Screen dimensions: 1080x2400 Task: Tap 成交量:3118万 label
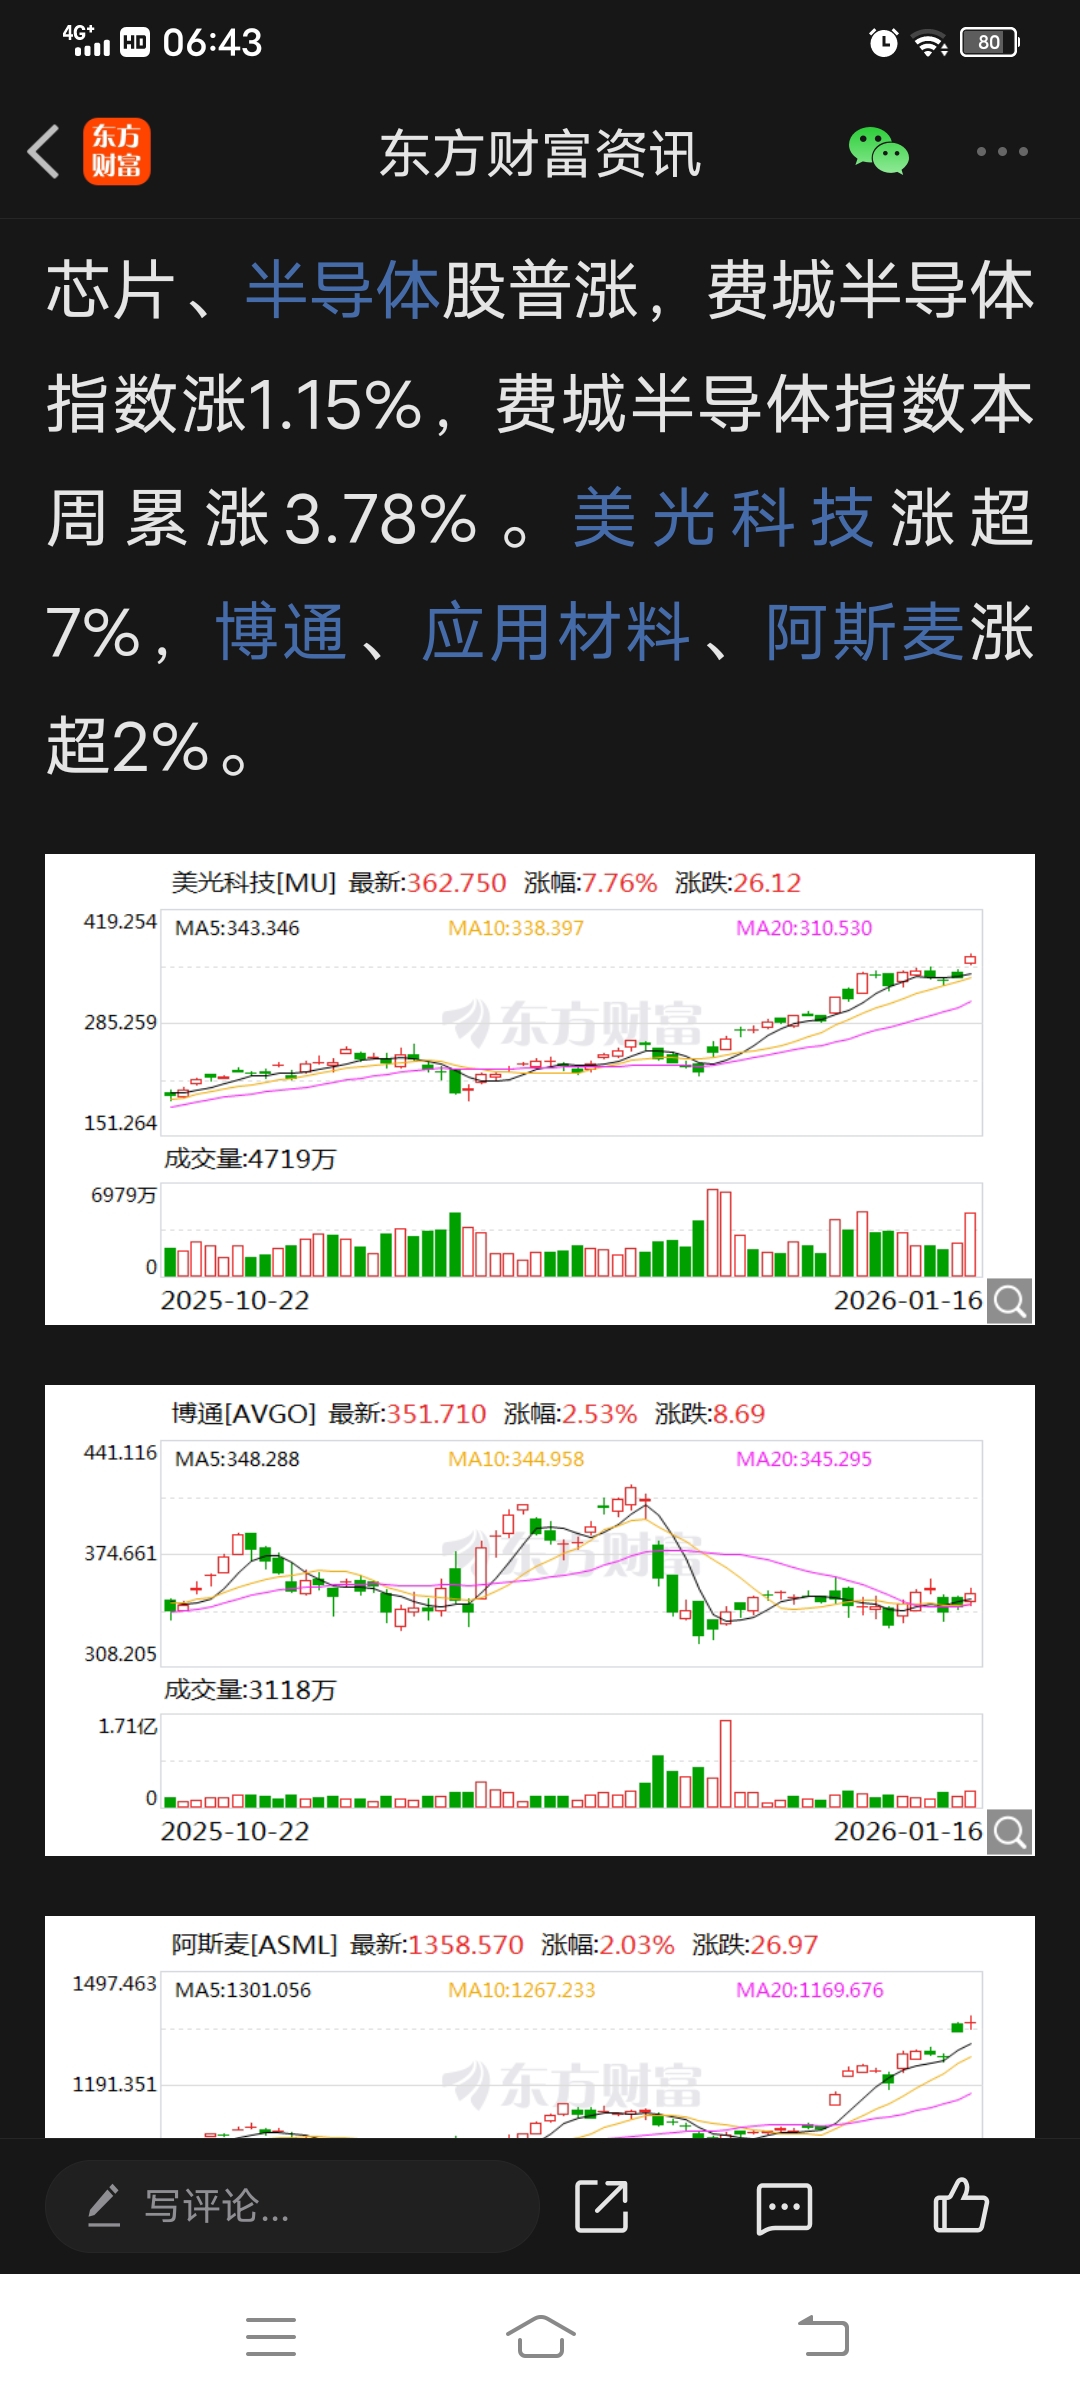[x=250, y=1690]
